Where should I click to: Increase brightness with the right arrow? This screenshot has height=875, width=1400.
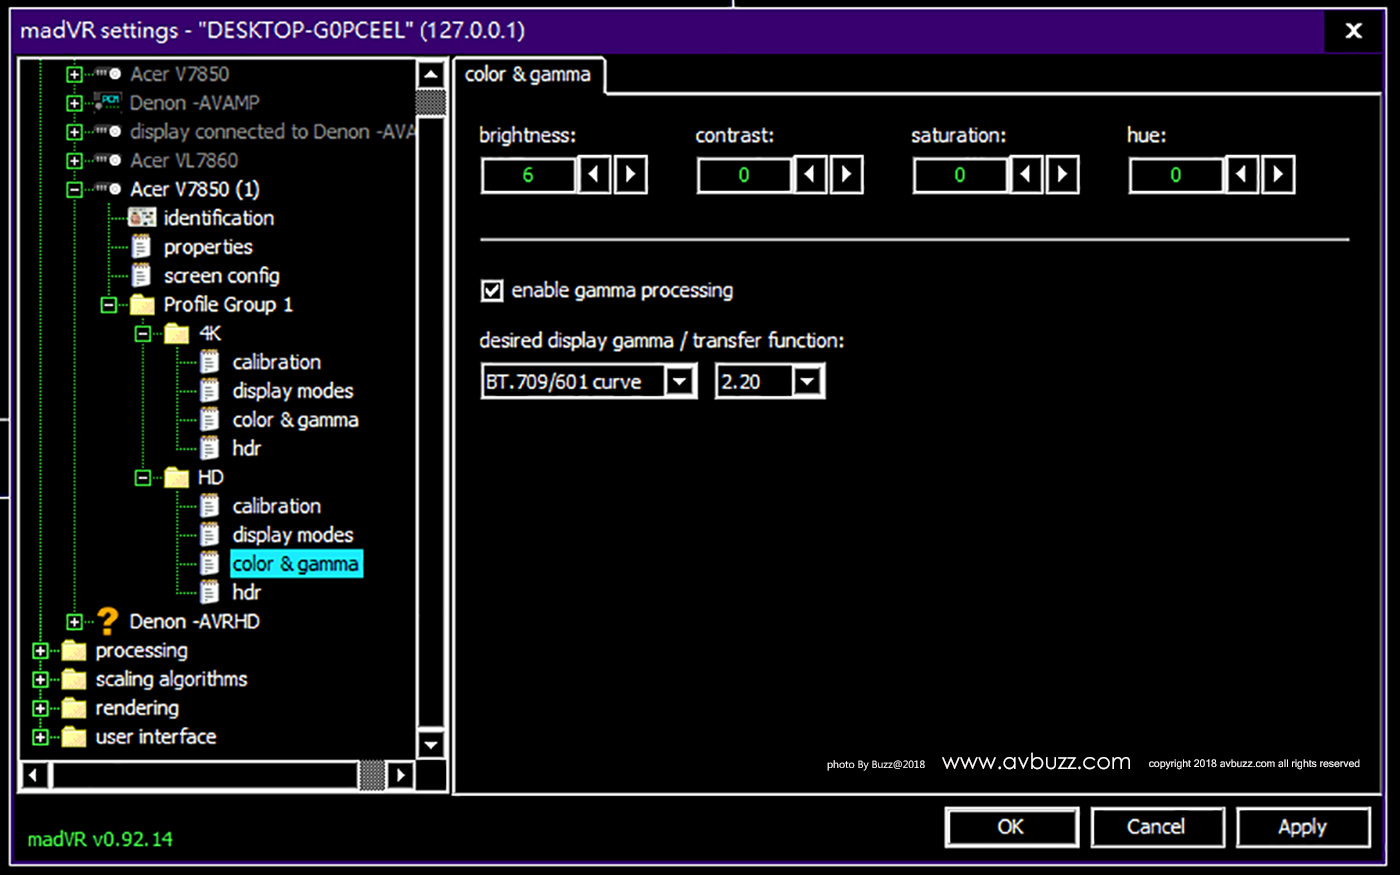[630, 175]
